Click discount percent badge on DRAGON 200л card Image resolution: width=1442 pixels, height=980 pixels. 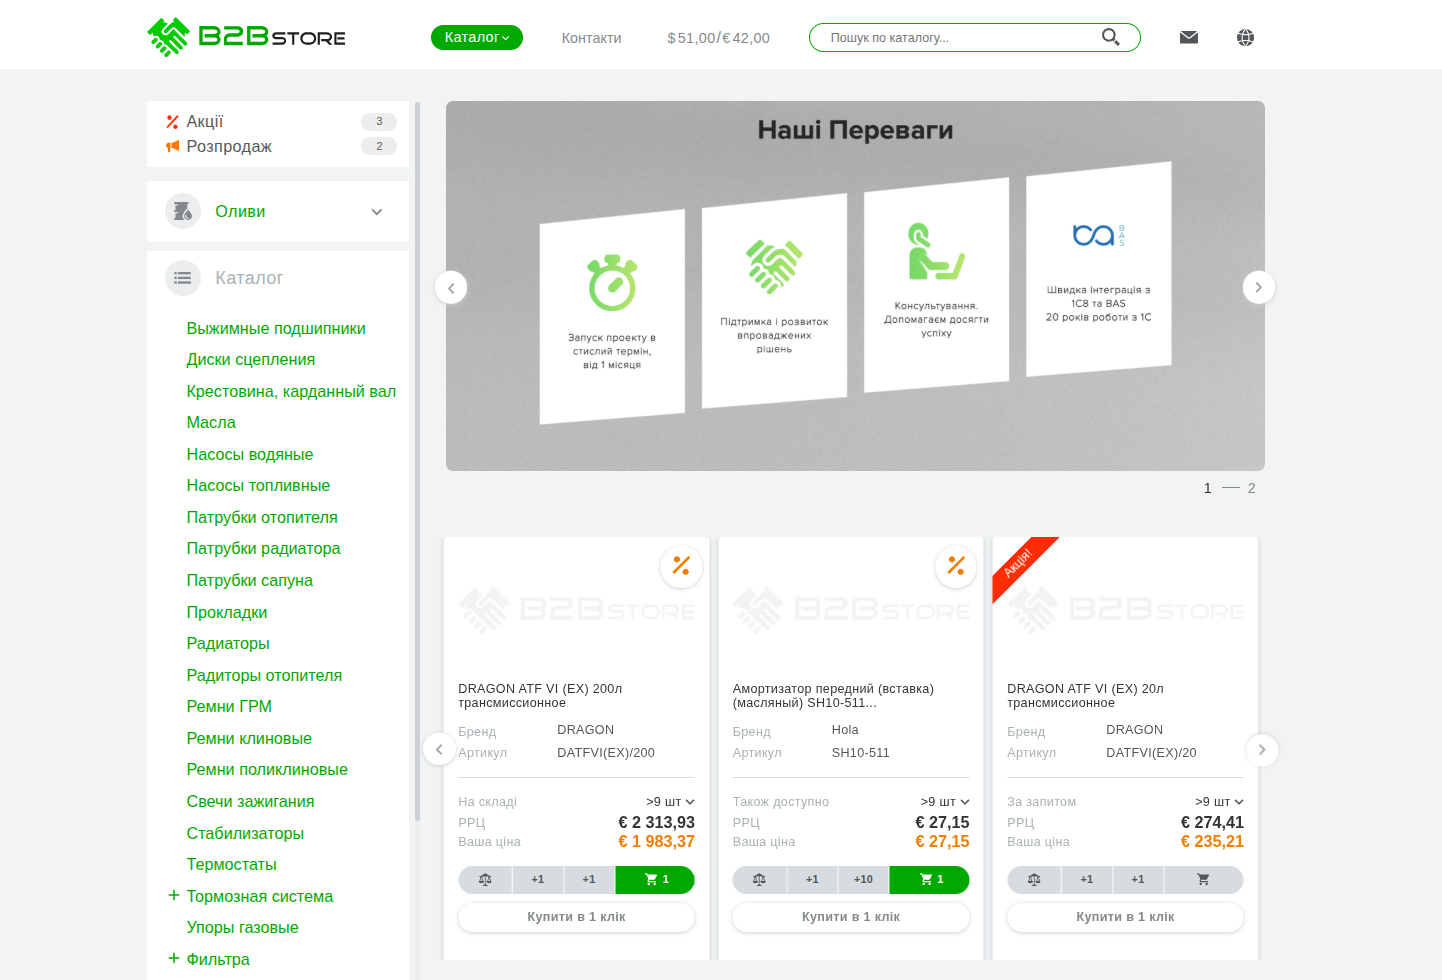point(681,566)
